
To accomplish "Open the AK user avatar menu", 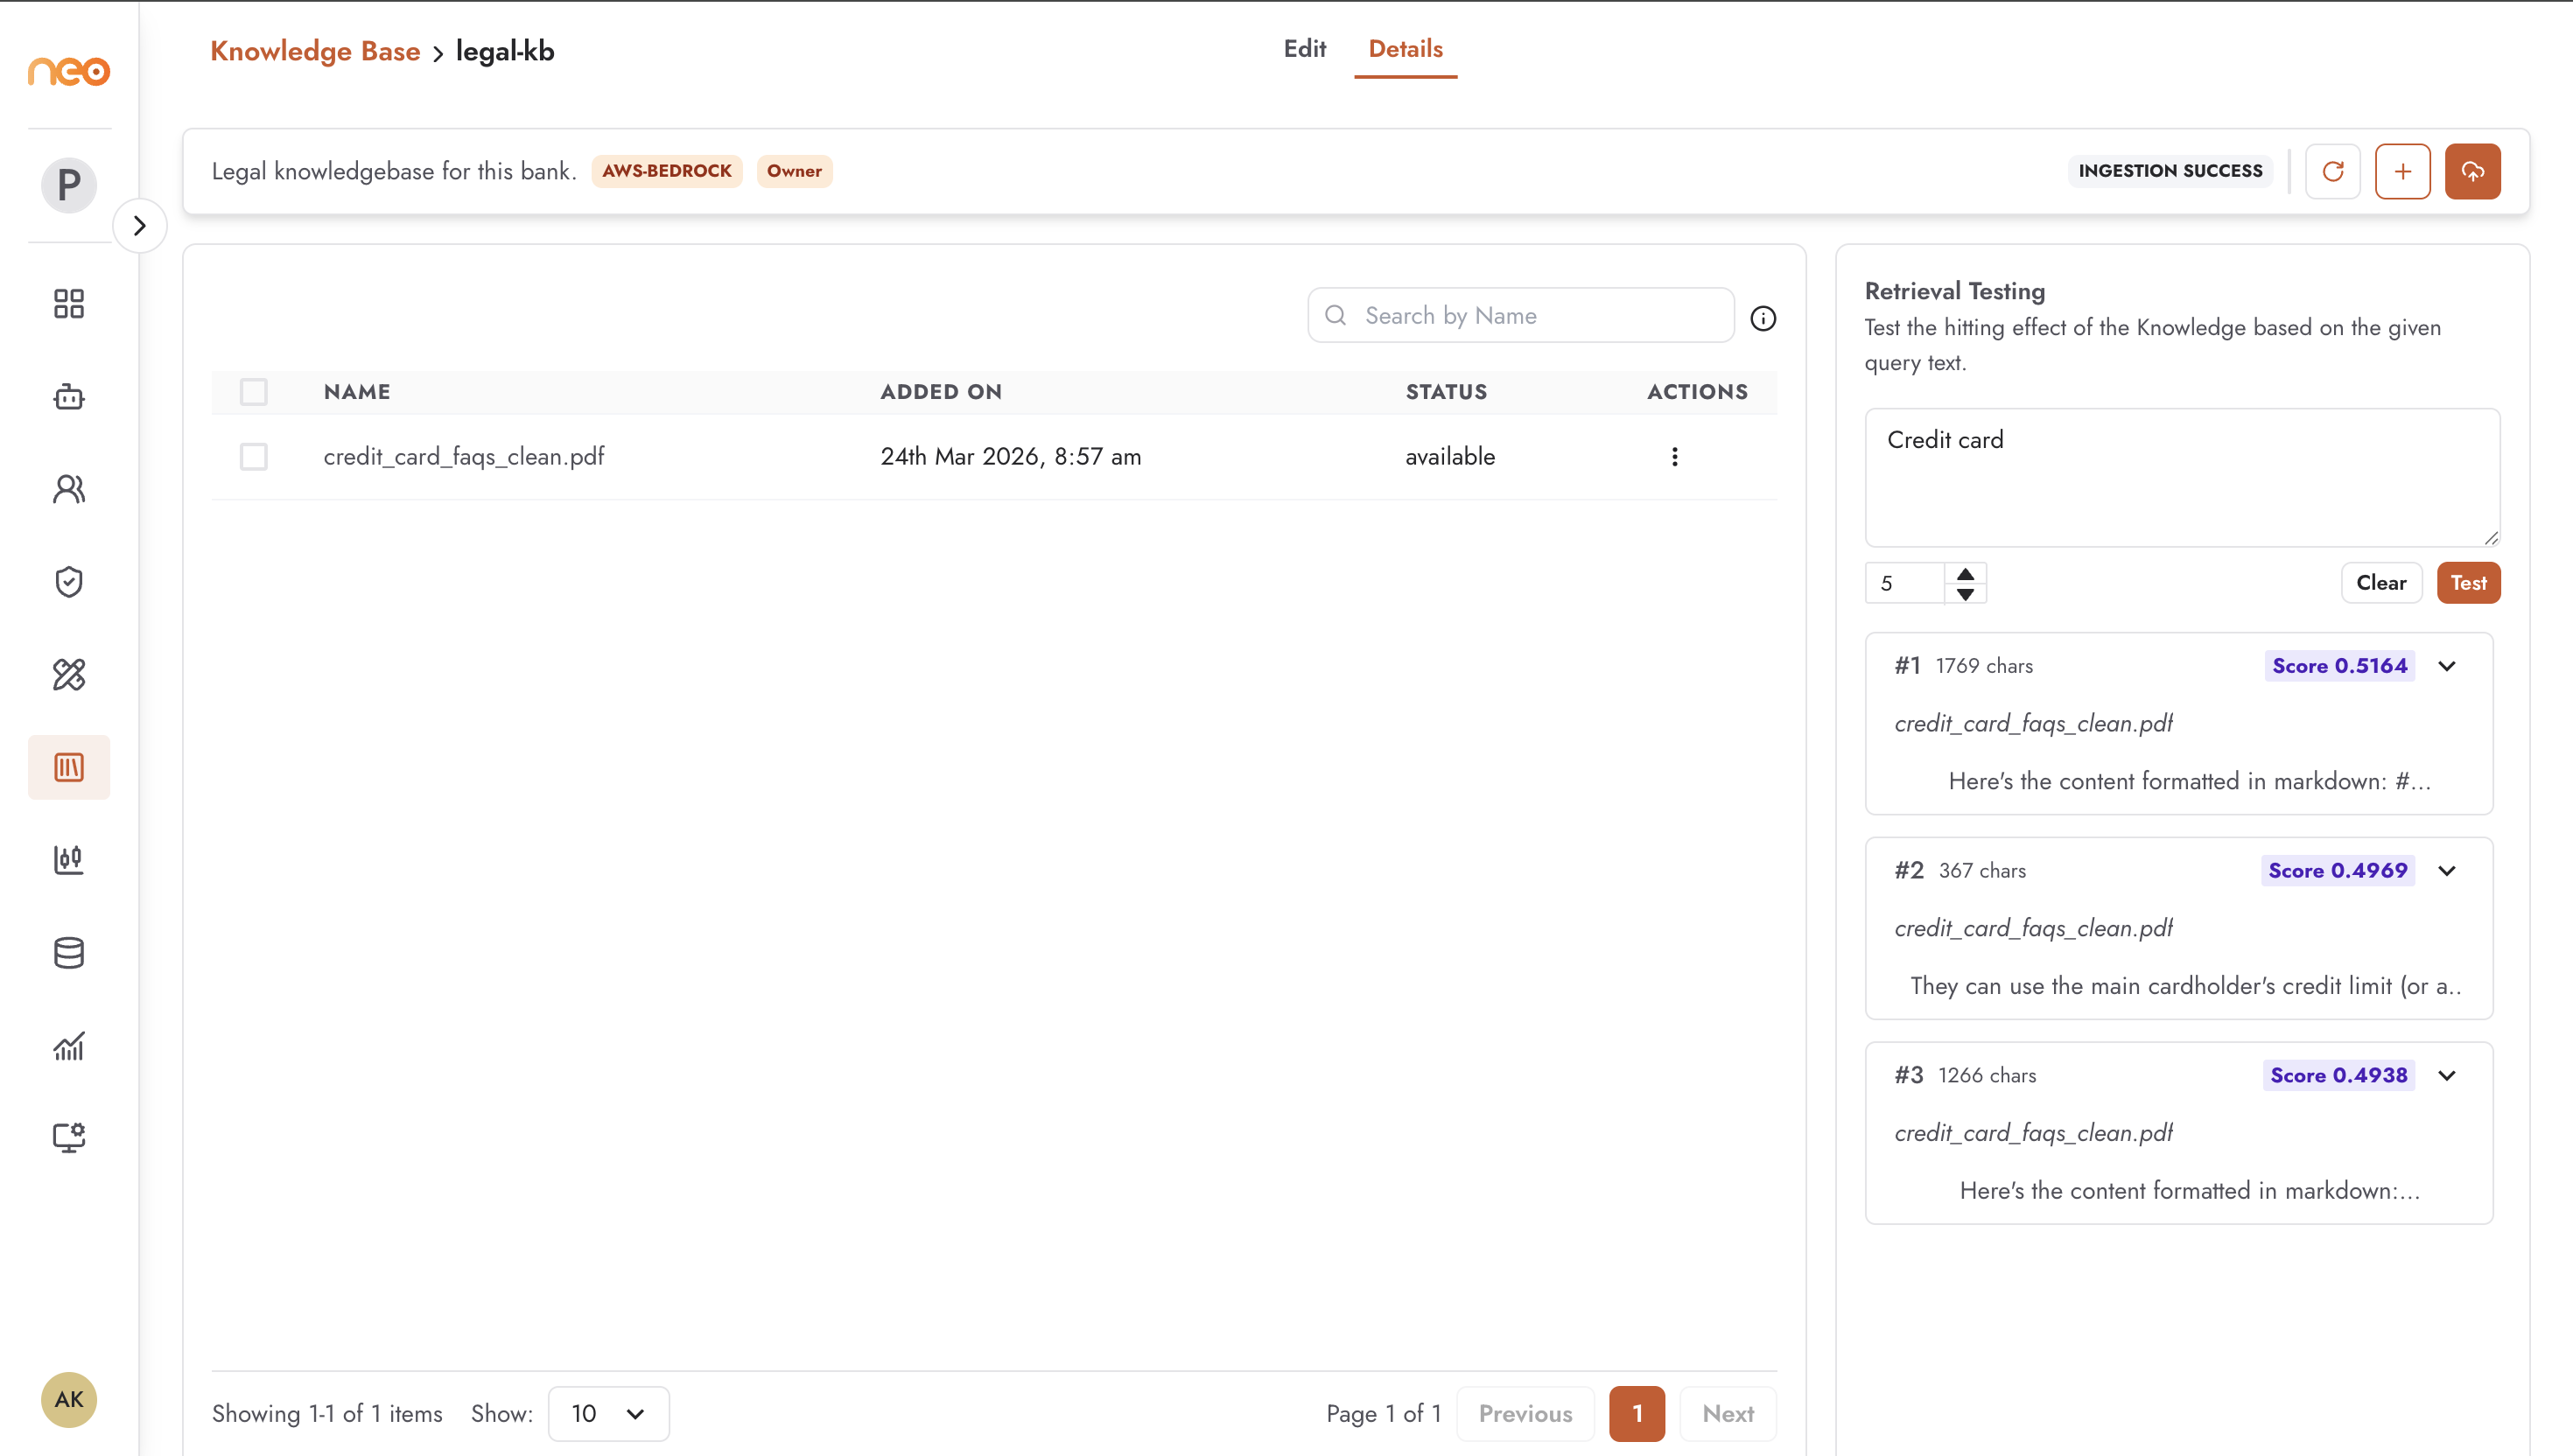I will (x=69, y=1399).
